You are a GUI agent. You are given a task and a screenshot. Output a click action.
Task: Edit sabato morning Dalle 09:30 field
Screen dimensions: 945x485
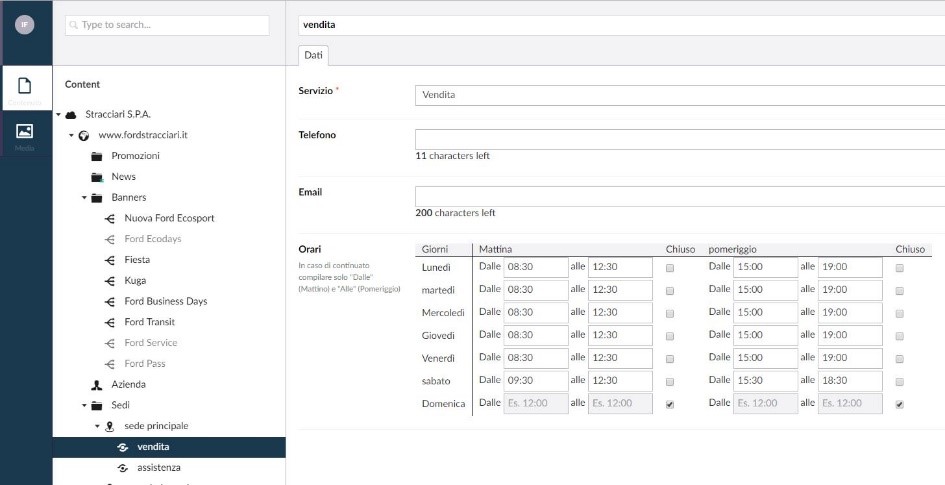tap(536, 381)
